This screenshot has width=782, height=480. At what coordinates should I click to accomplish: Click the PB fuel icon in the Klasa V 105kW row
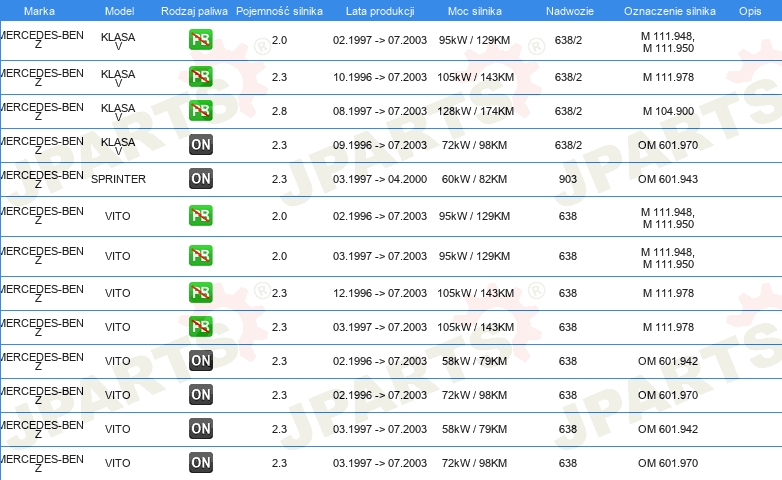200,77
